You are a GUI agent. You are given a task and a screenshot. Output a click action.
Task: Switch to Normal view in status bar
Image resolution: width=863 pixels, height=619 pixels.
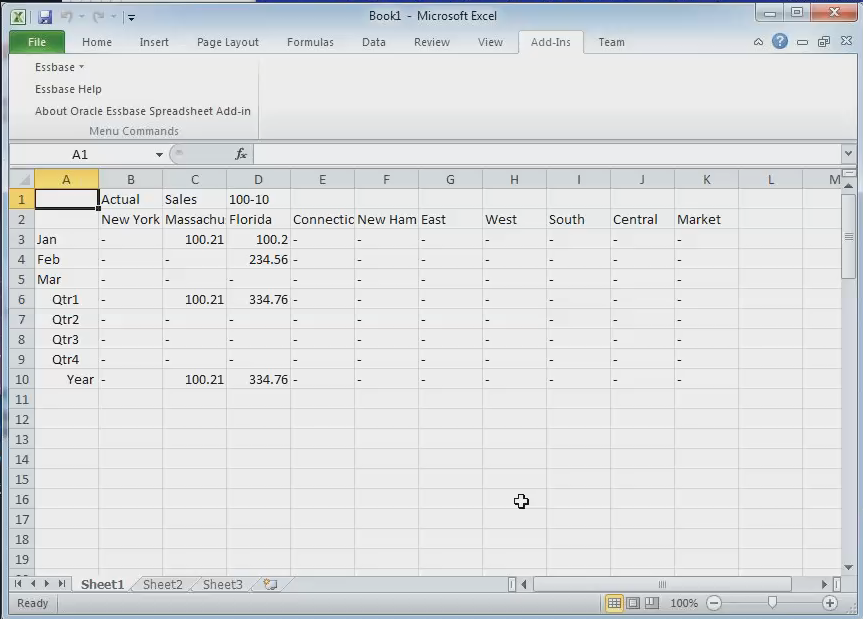click(614, 604)
